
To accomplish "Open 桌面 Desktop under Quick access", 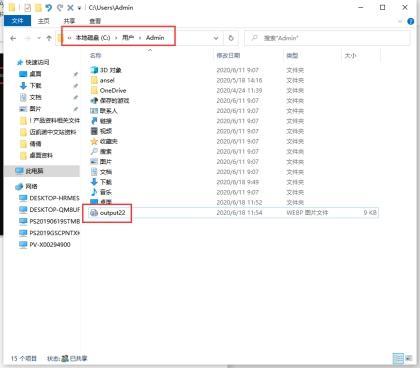I will pyautogui.click(x=35, y=74).
